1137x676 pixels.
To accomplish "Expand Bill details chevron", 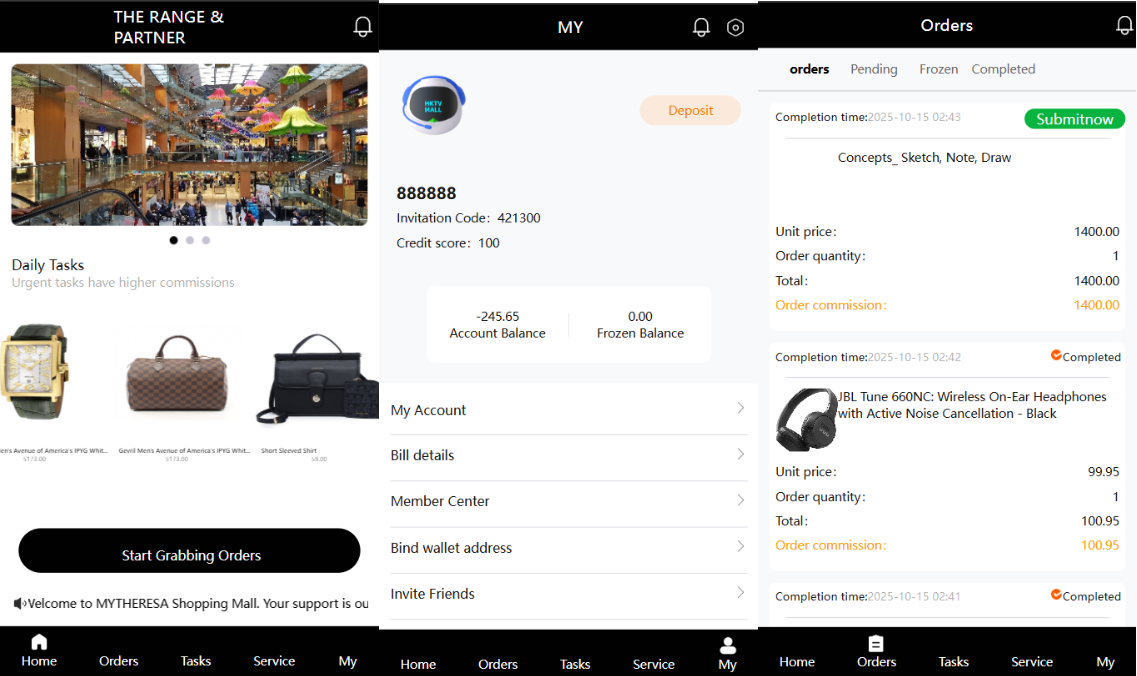I will tap(740, 454).
